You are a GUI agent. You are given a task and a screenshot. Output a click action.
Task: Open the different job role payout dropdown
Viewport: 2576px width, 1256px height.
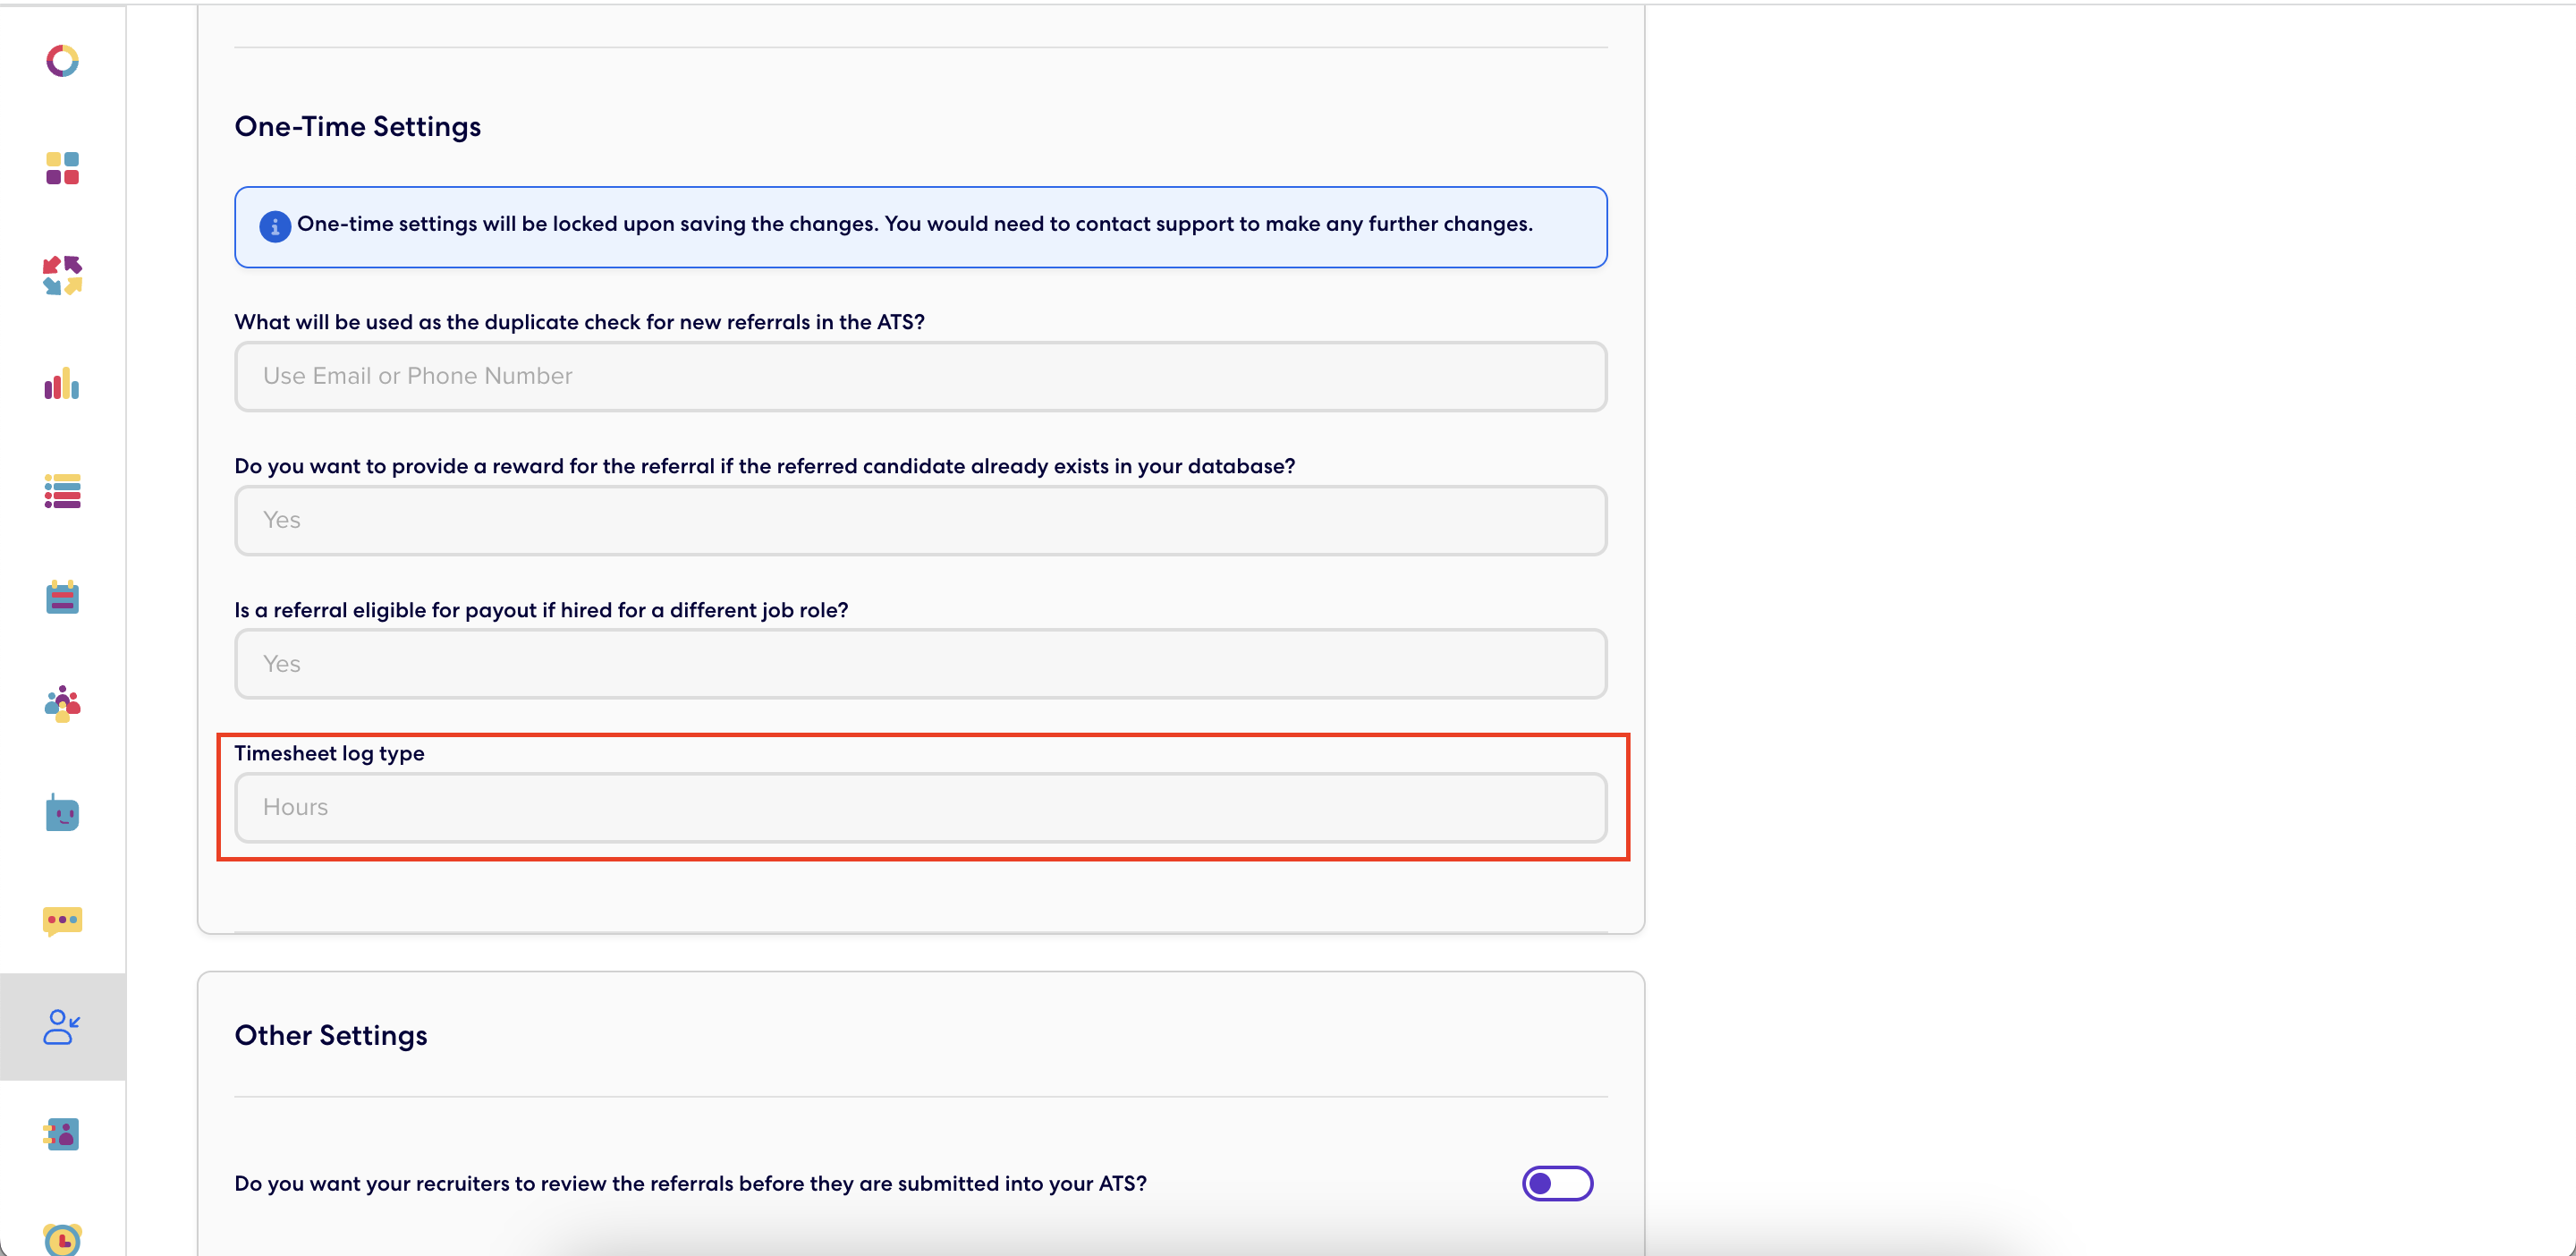(920, 664)
